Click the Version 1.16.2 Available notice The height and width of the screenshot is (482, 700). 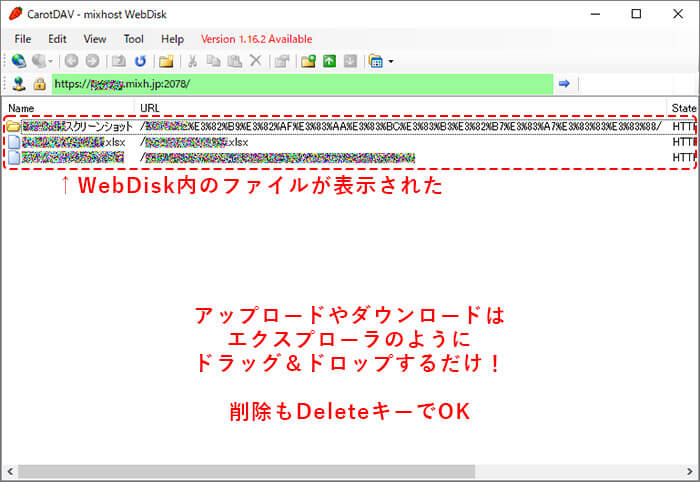click(257, 39)
